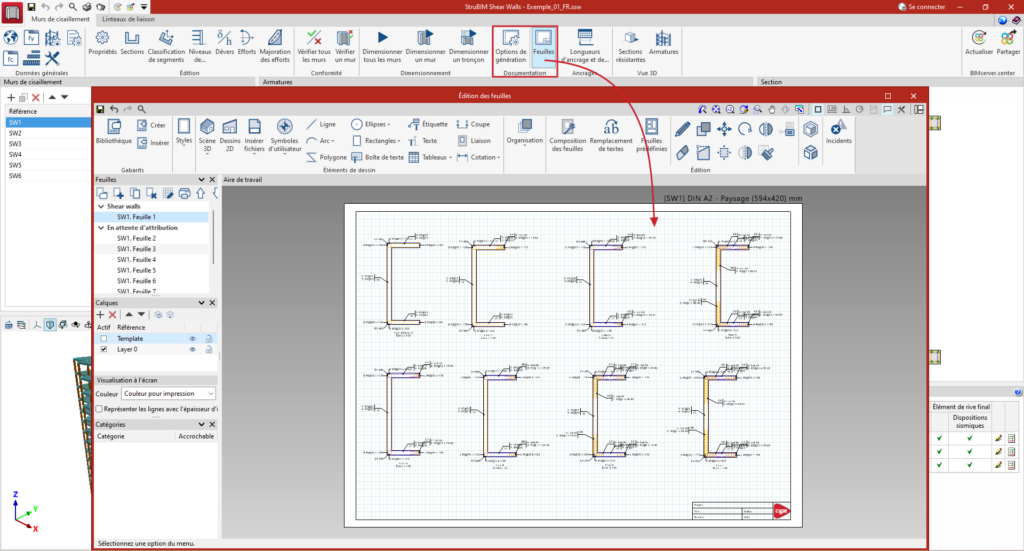Click the search magnifier in Édition des feuilles
Image resolution: width=1024 pixels, height=551 pixels.
tap(142, 110)
